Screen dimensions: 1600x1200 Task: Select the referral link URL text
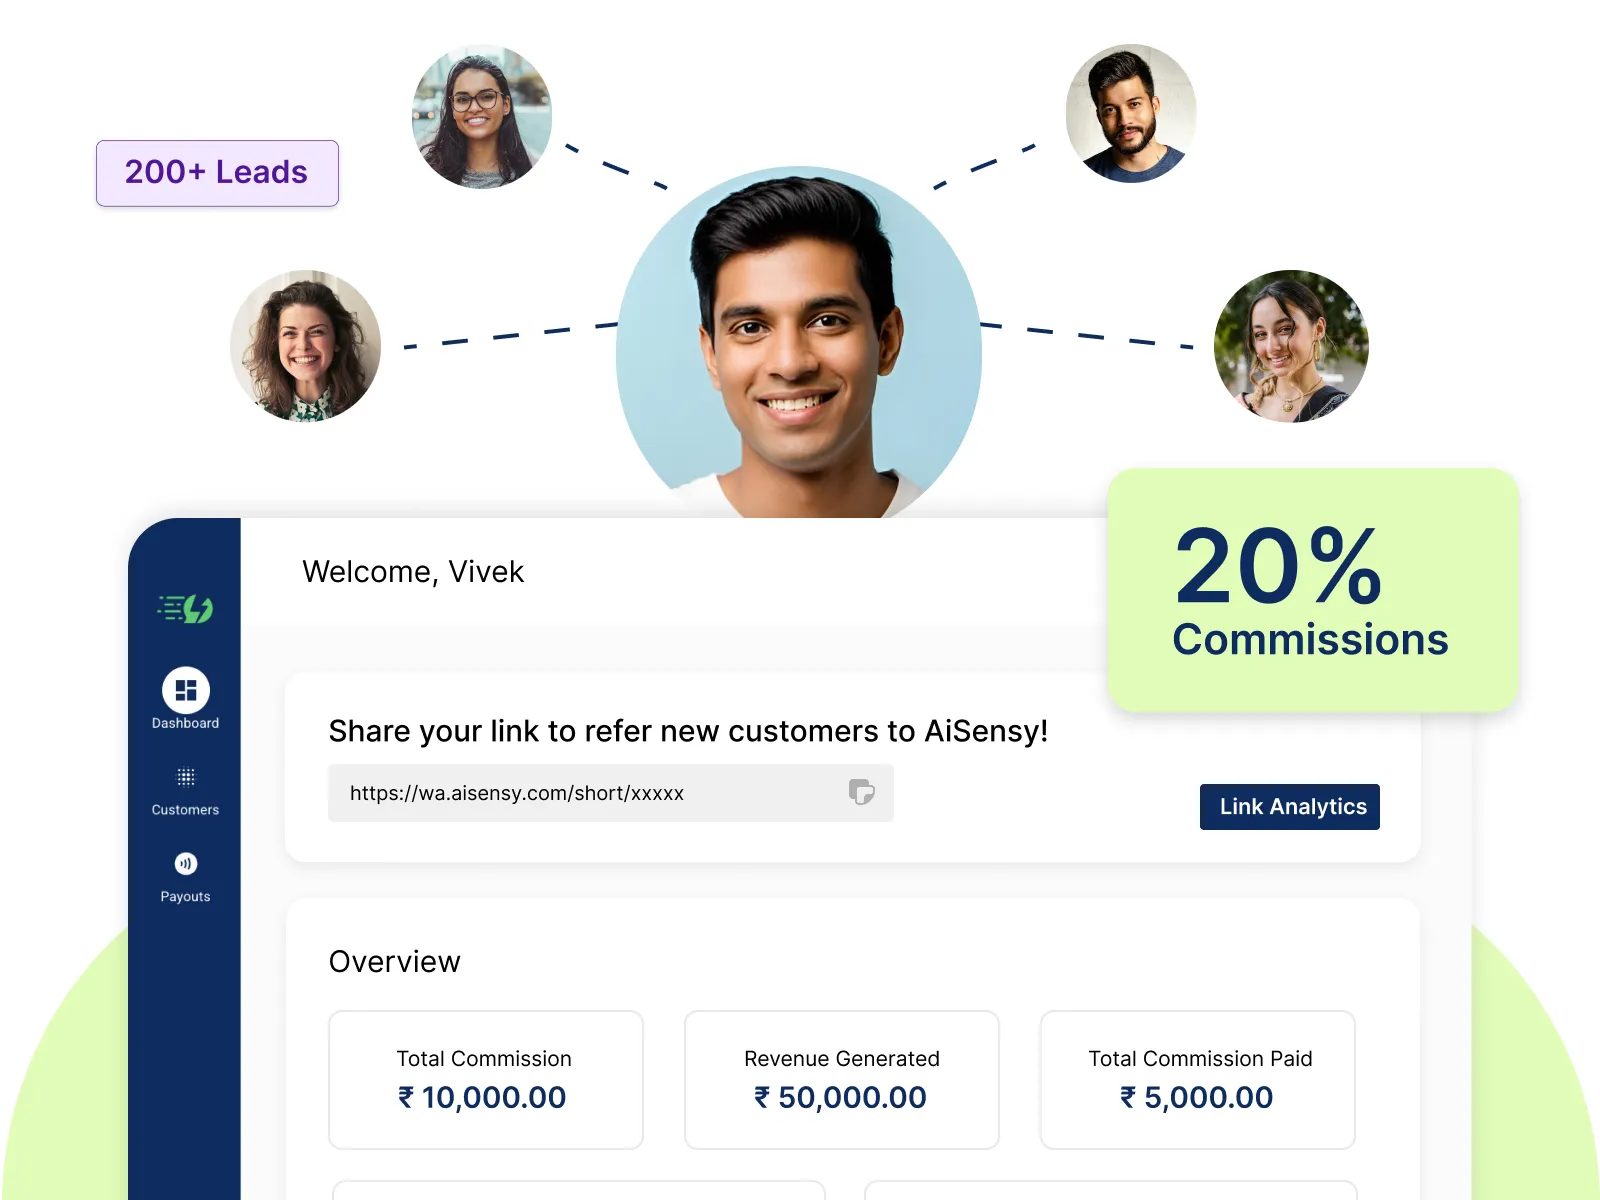pos(516,793)
